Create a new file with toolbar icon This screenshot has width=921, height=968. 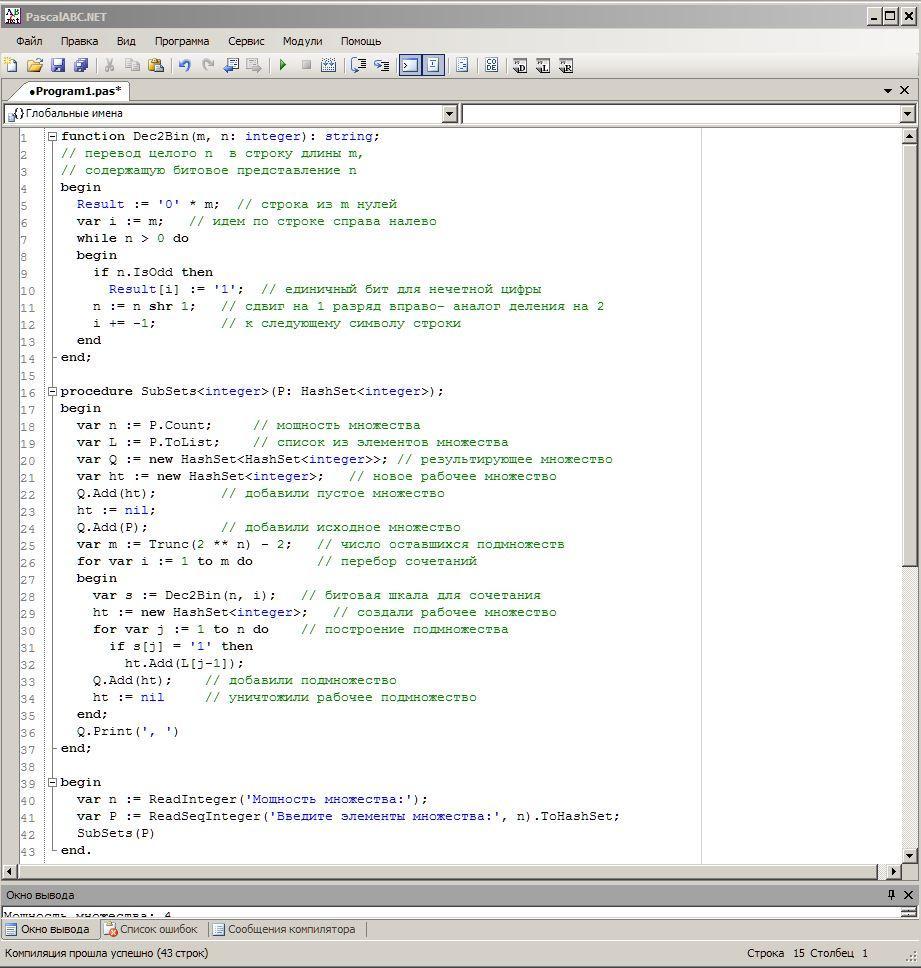[x=11, y=66]
